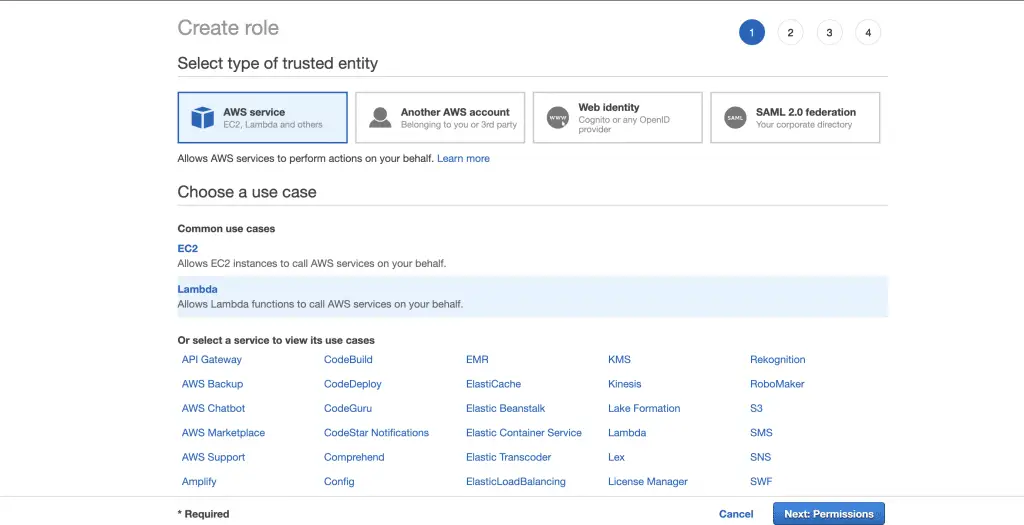Image resolution: width=1024 pixels, height=525 pixels.
Task: Select ElastiCache service
Action: click(x=494, y=384)
